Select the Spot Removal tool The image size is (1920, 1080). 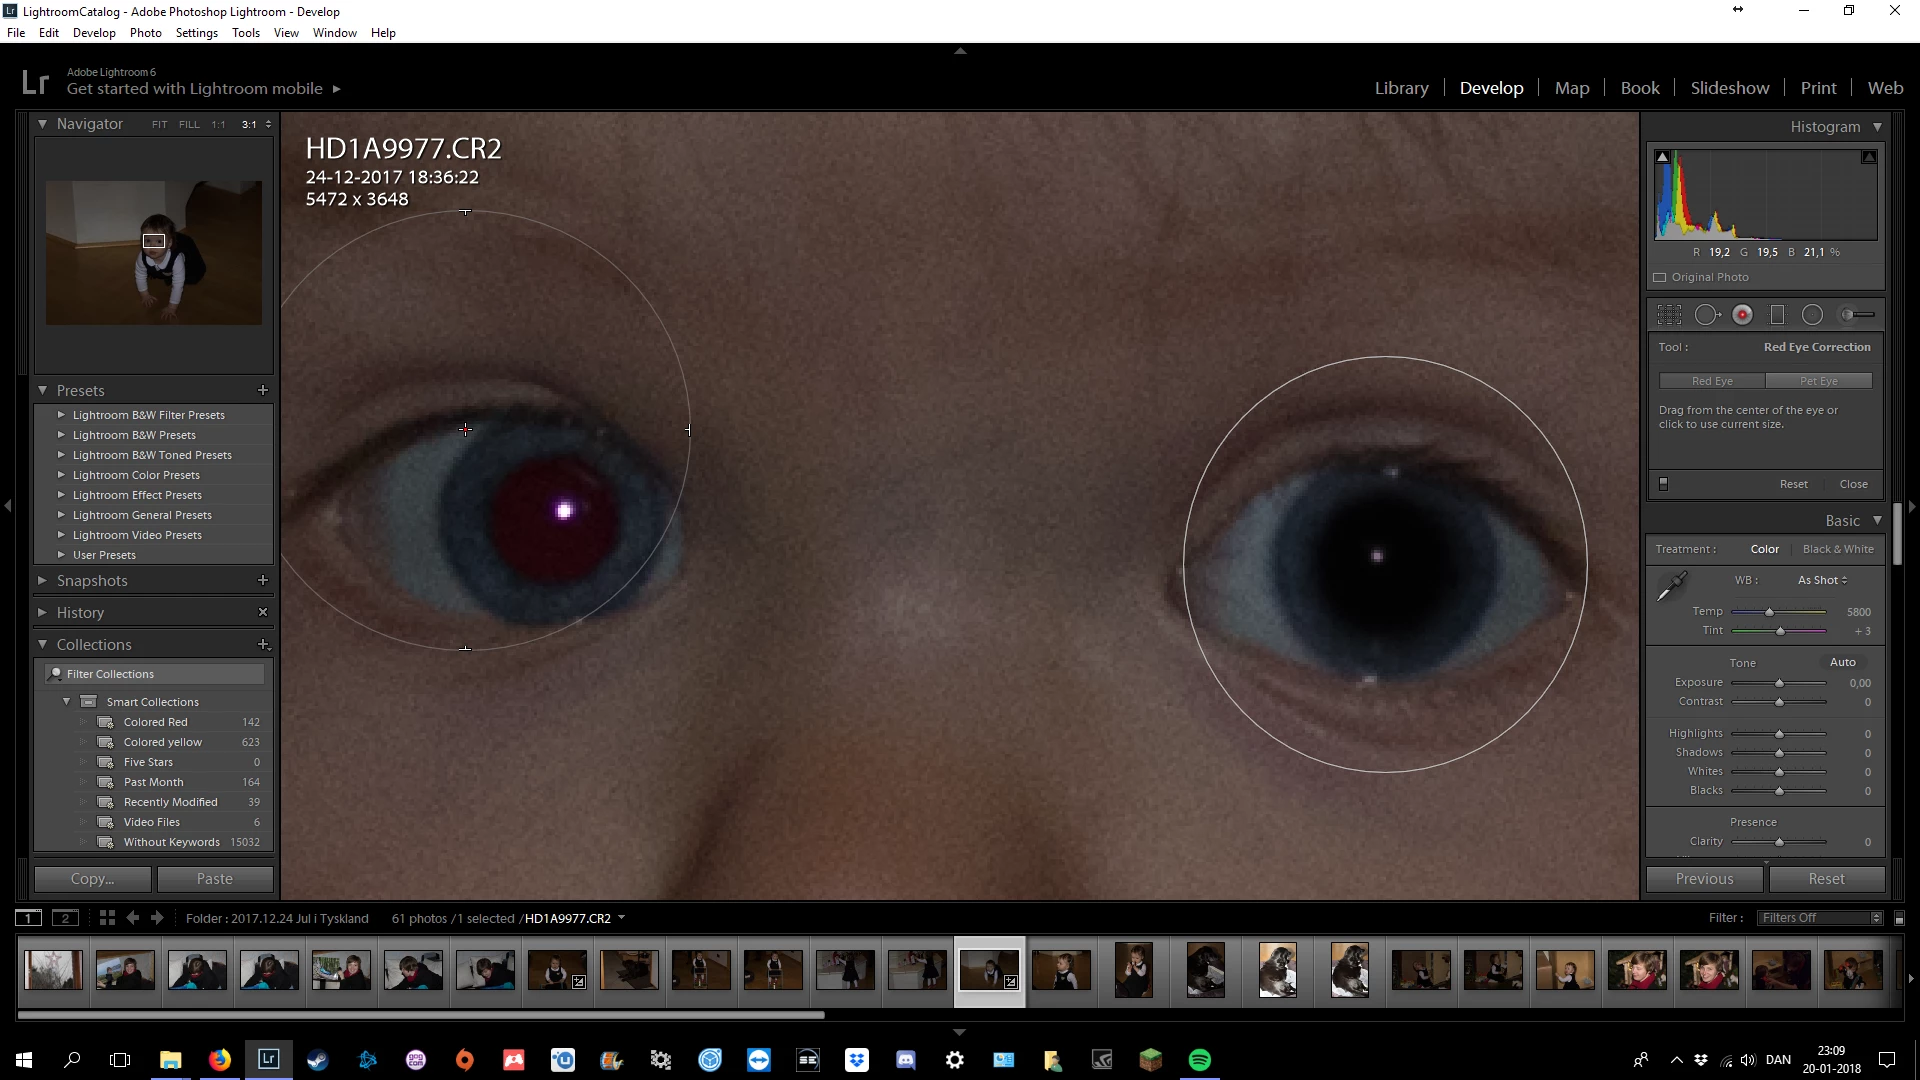click(x=1707, y=315)
